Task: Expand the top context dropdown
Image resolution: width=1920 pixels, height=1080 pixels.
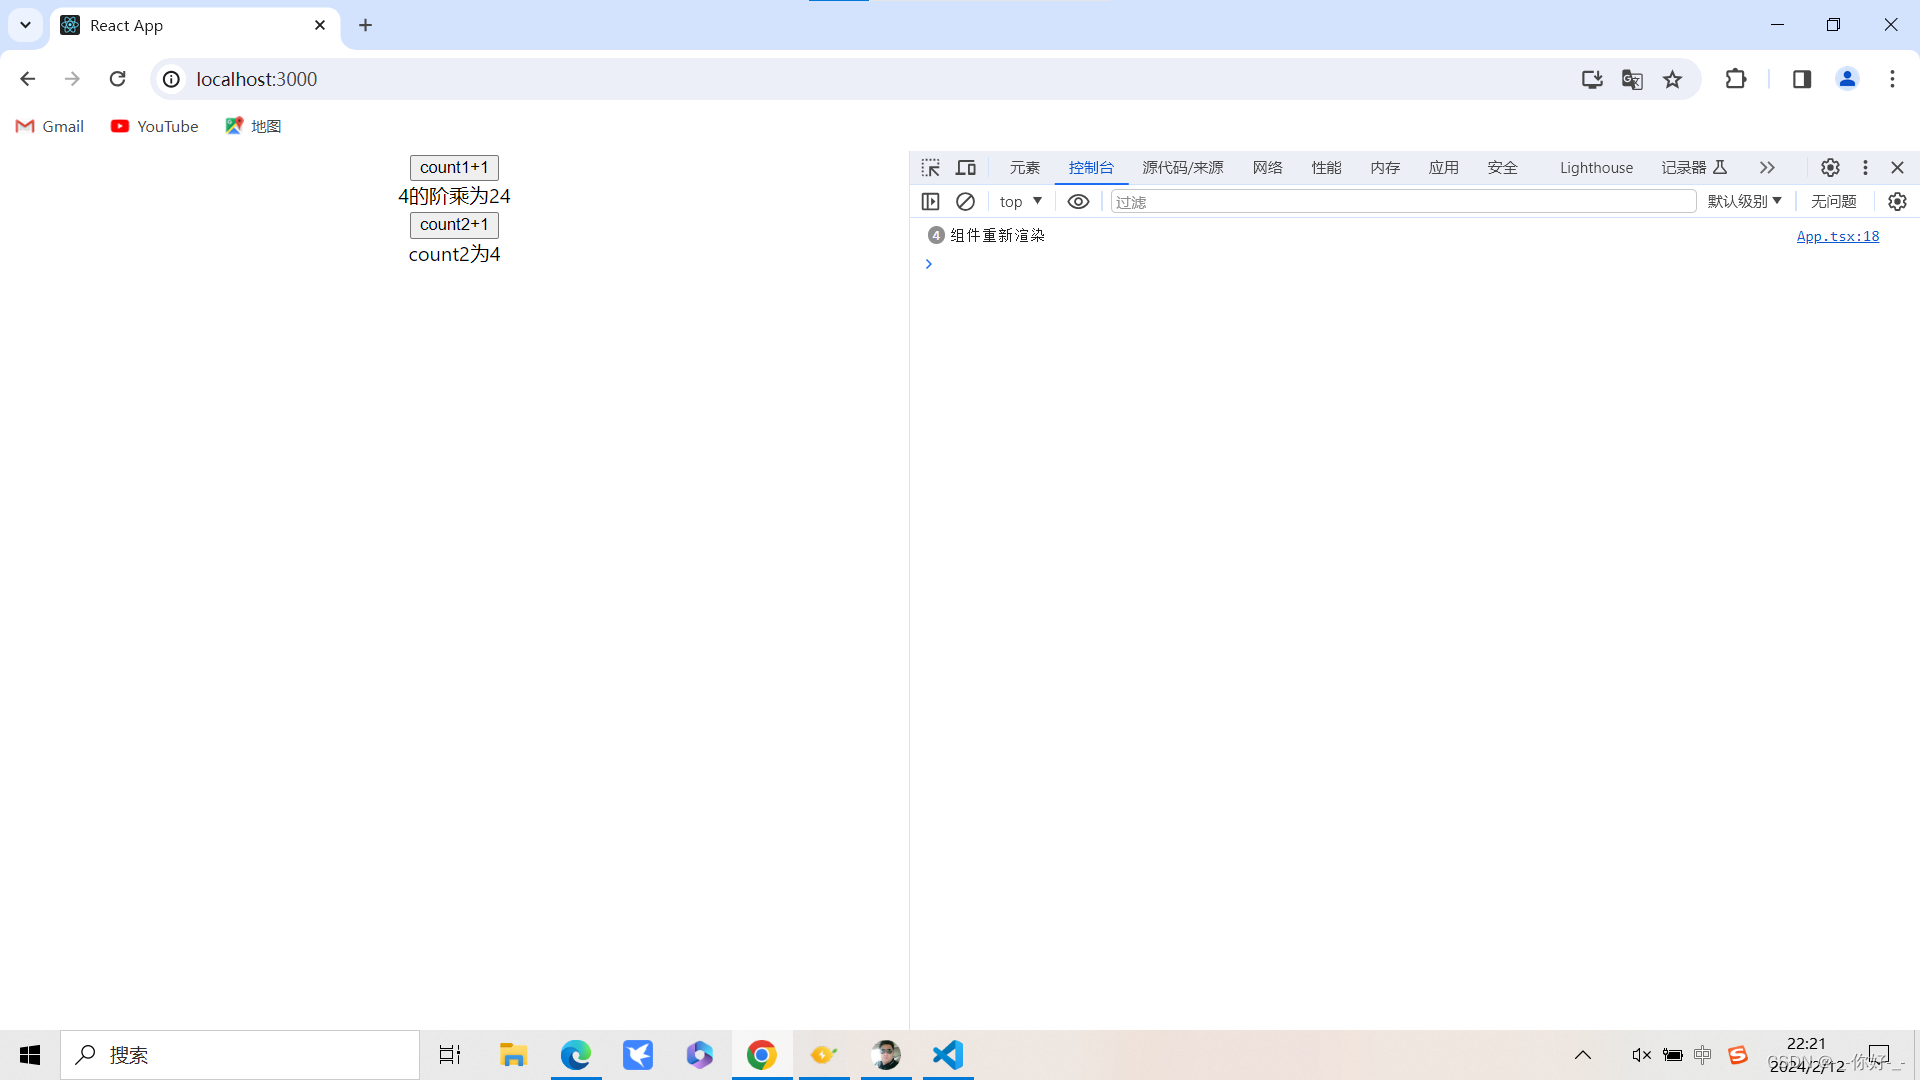Action: 1020,201
